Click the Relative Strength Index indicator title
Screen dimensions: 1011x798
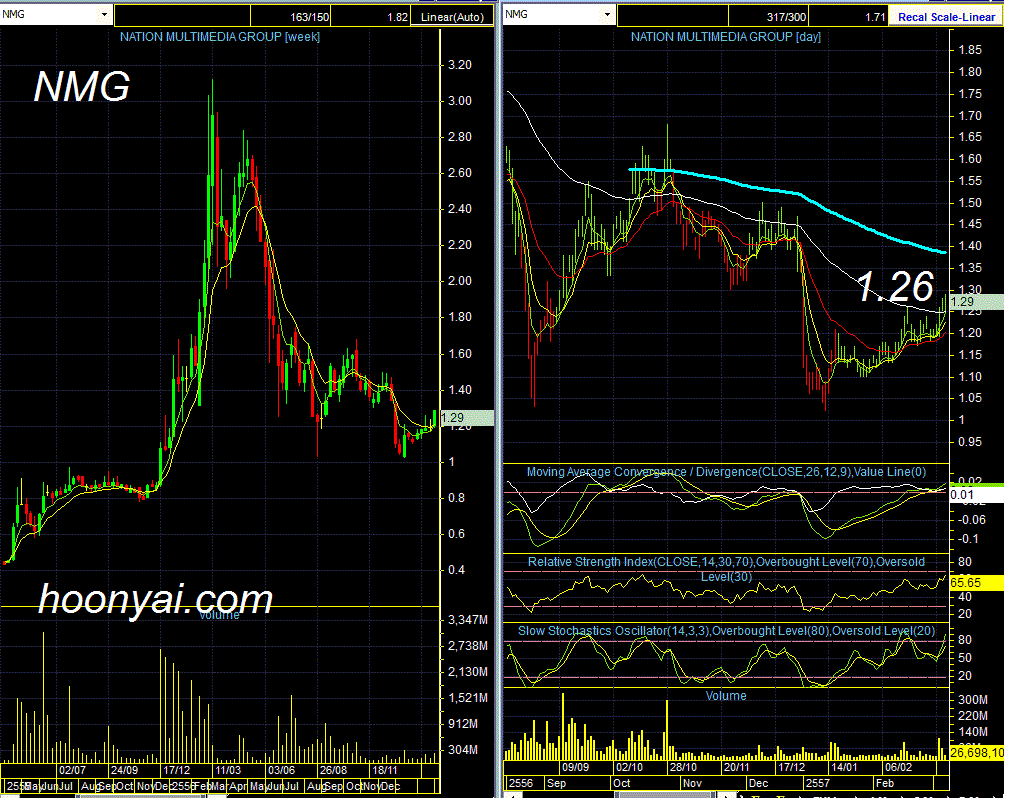[726, 569]
